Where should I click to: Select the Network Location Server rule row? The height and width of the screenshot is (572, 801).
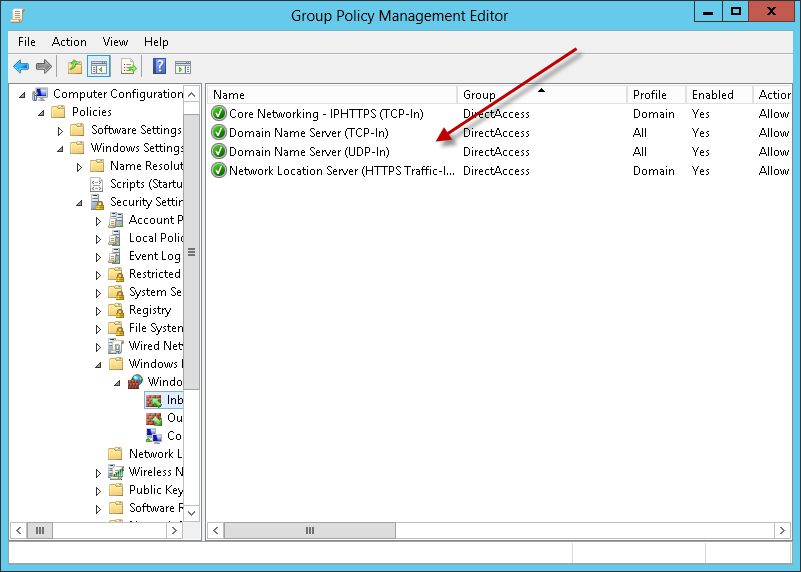340,171
